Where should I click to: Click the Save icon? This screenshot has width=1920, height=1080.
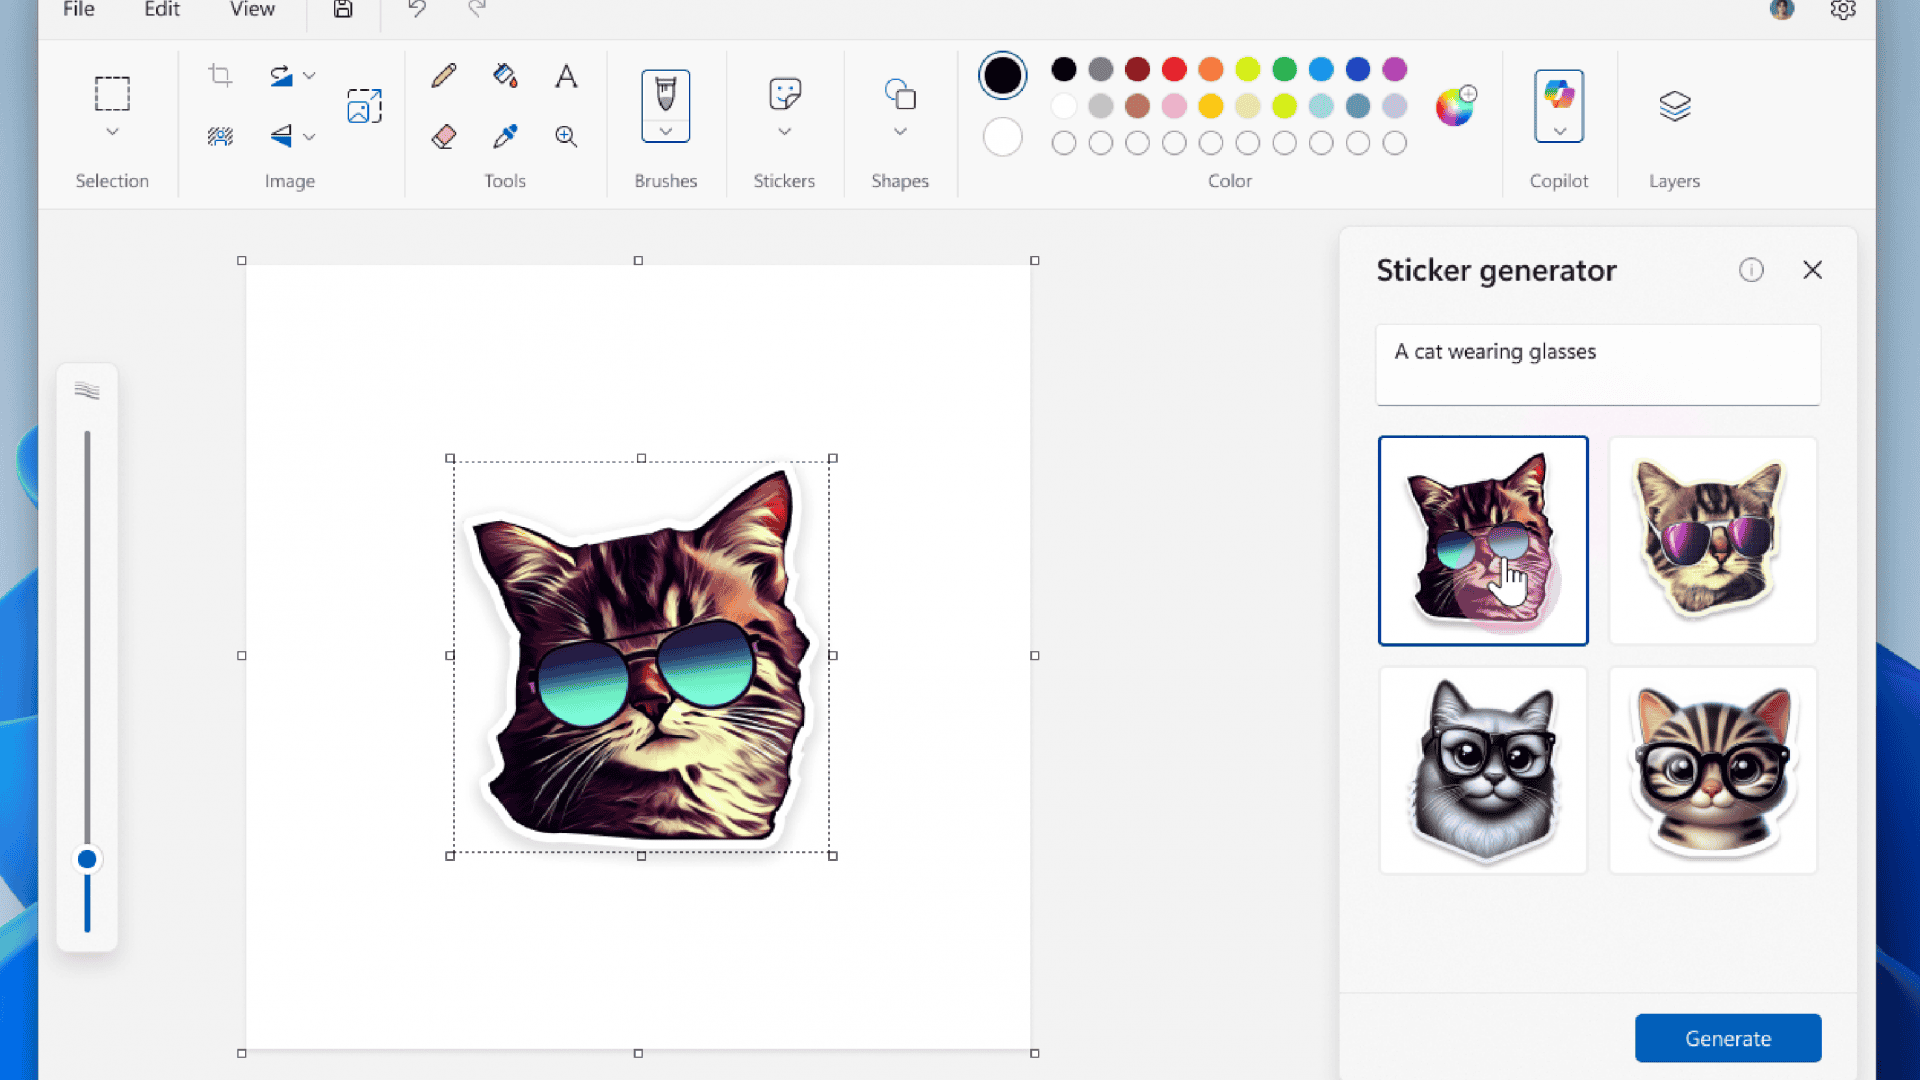[343, 10]
